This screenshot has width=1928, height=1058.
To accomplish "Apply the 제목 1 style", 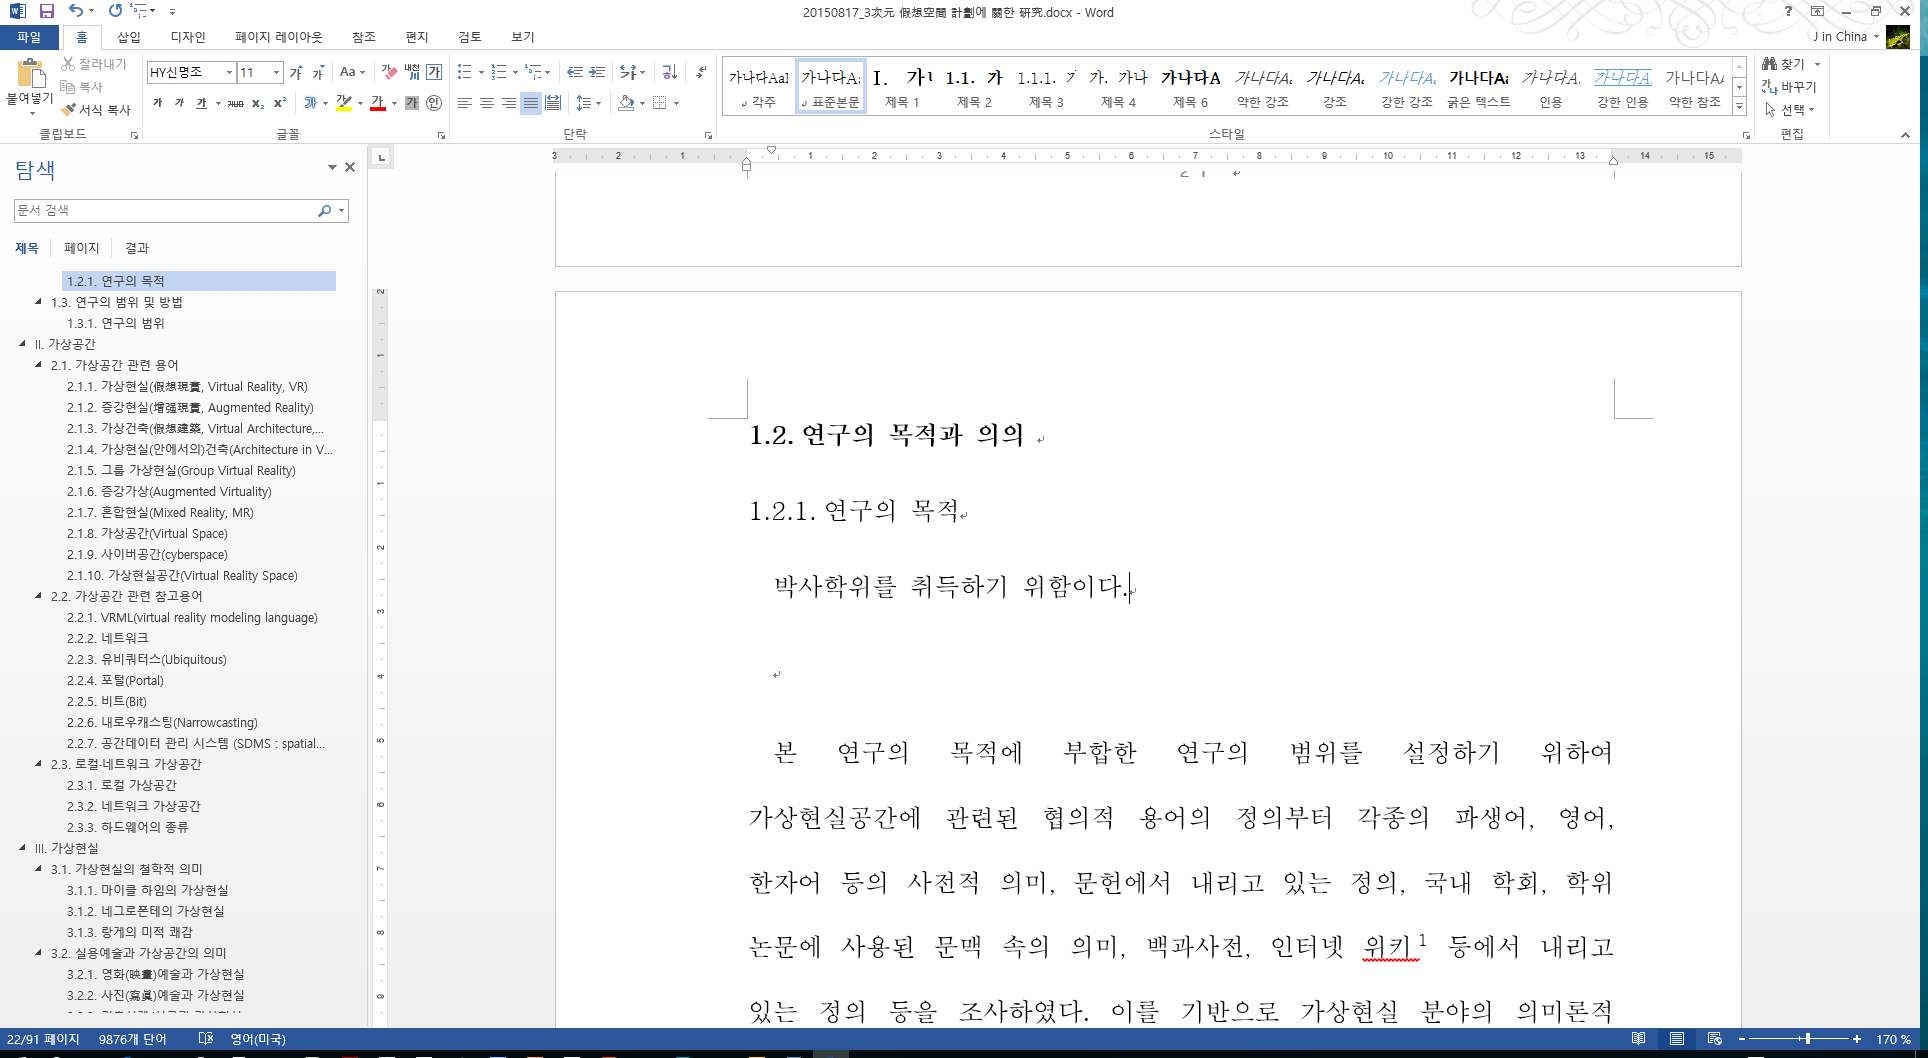I will (x=902, y=86).
